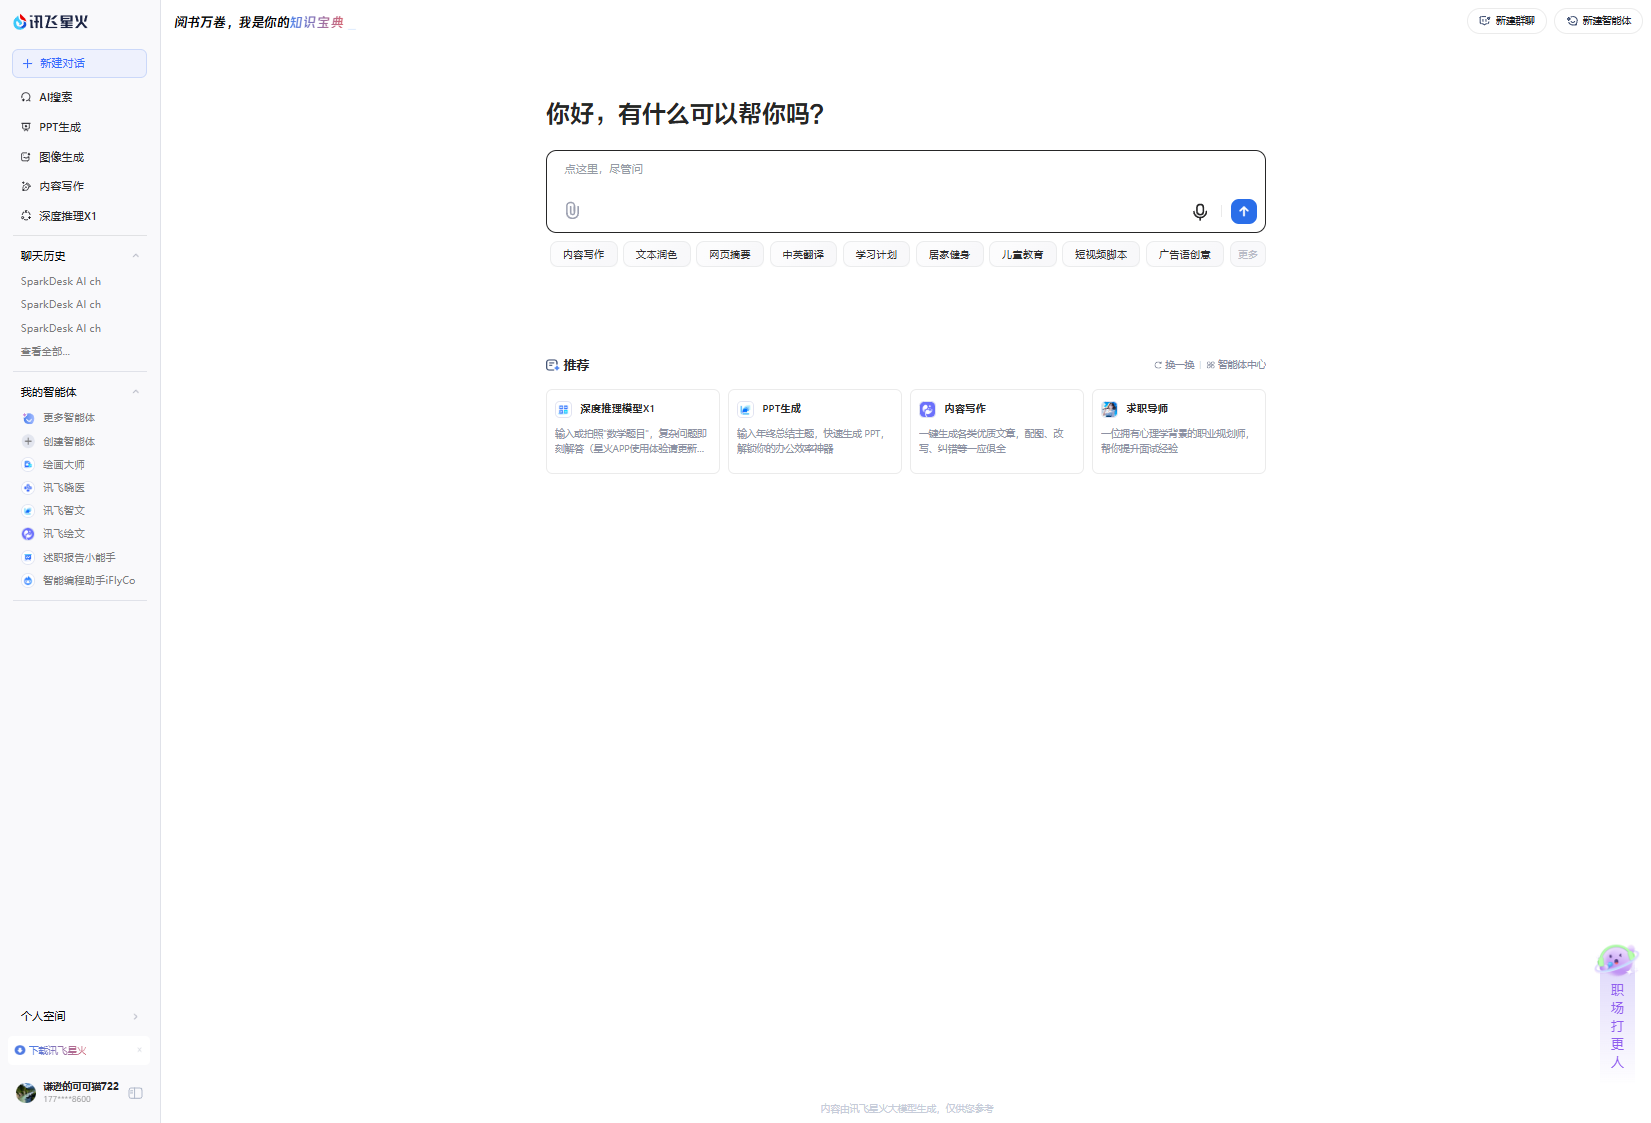The width and height of the screenshot is (1651, 1123).
Task: Click the paperclip attachment icon
Action: (x=572, y=210)
